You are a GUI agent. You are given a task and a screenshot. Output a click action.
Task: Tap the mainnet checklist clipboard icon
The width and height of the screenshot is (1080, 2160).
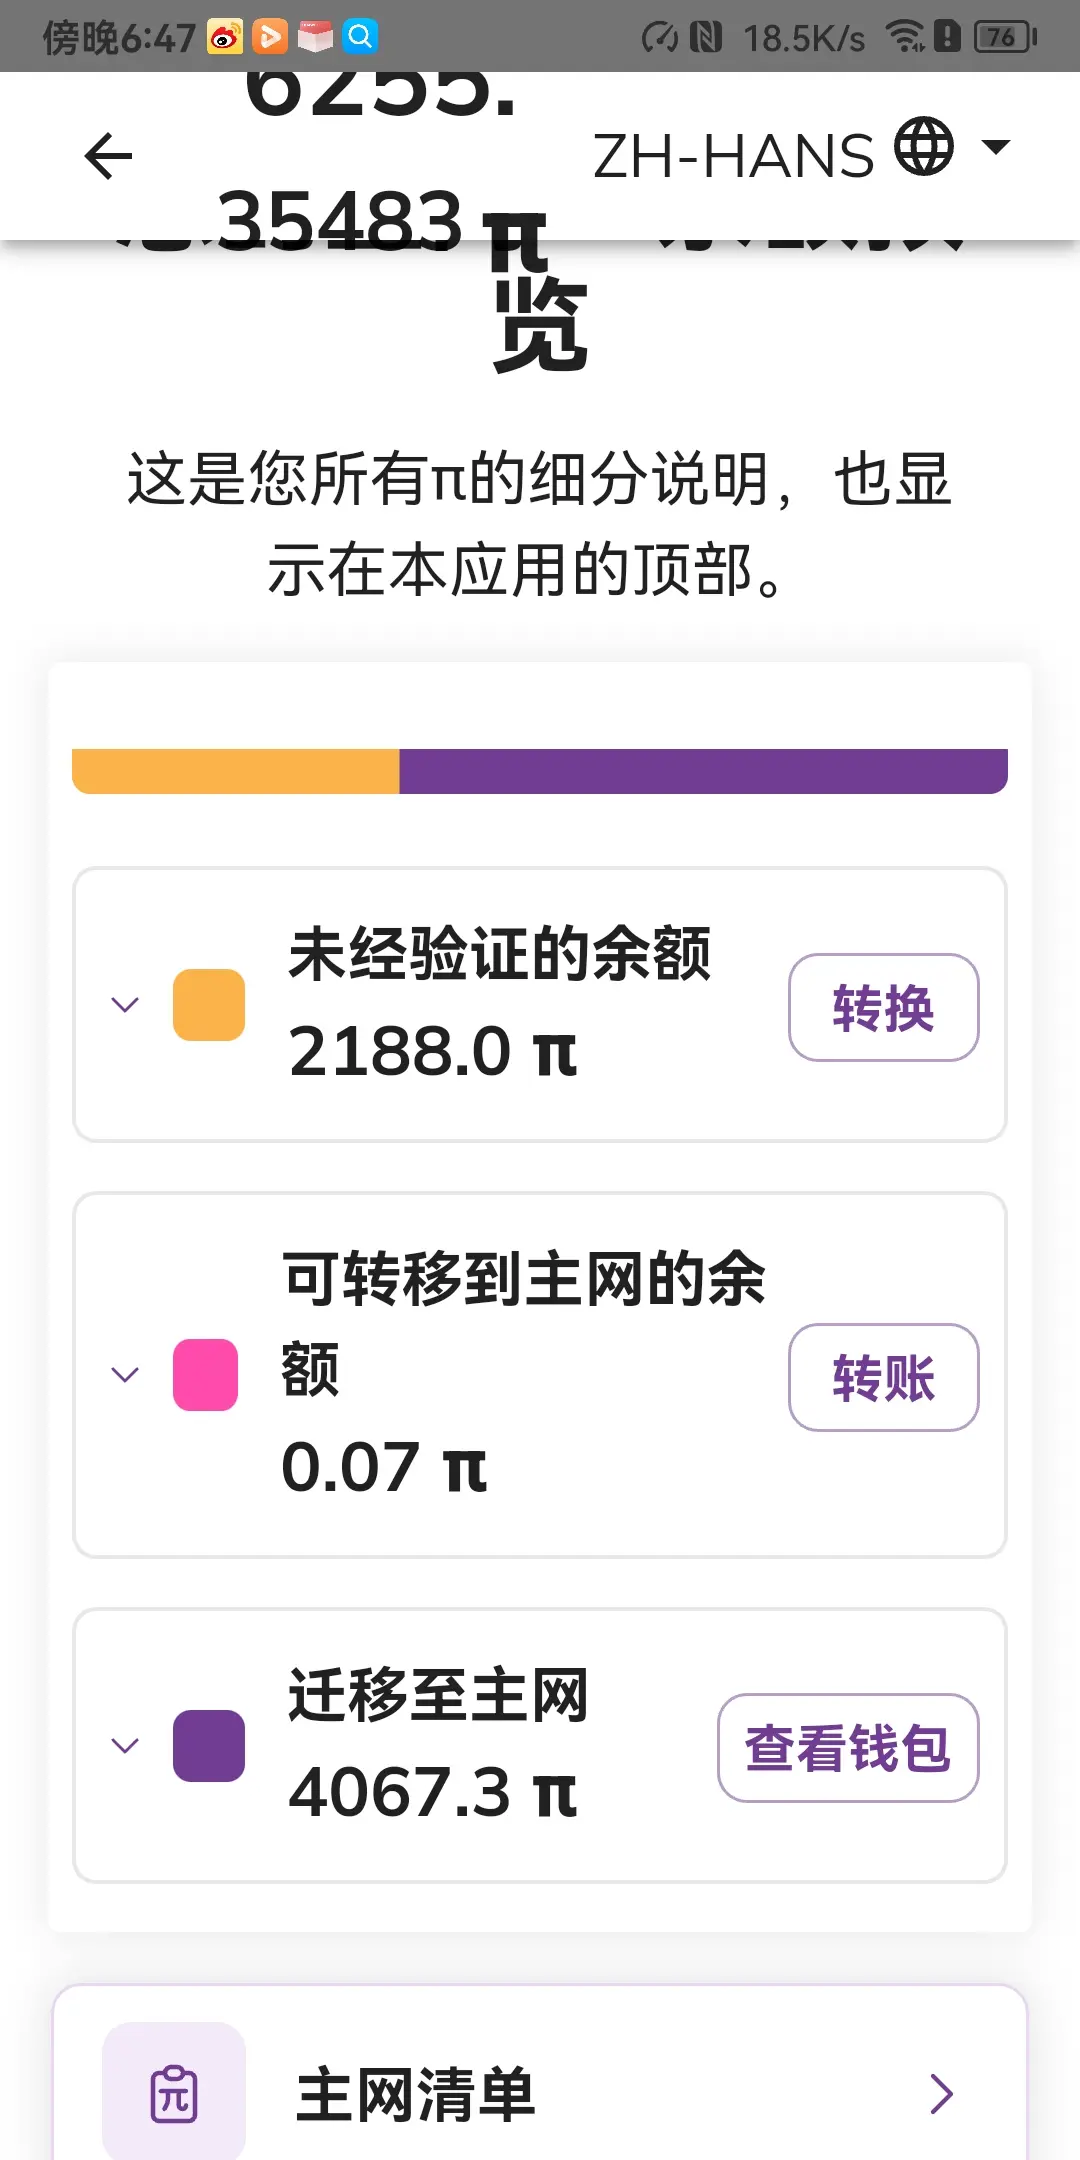174,2093
